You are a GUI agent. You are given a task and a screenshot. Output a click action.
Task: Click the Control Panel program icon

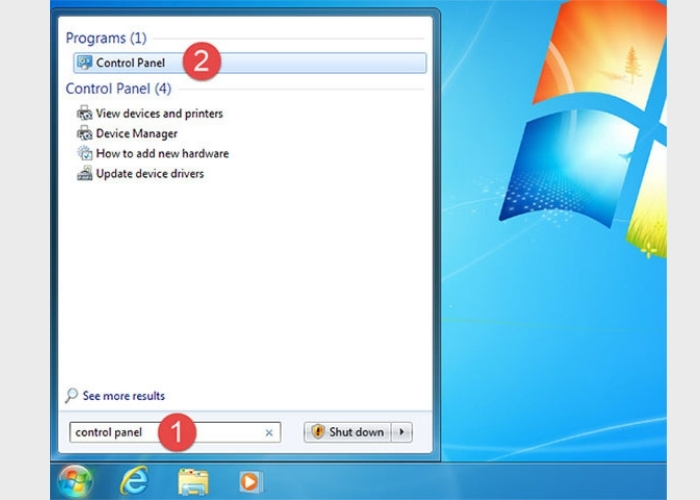[84, 63]
